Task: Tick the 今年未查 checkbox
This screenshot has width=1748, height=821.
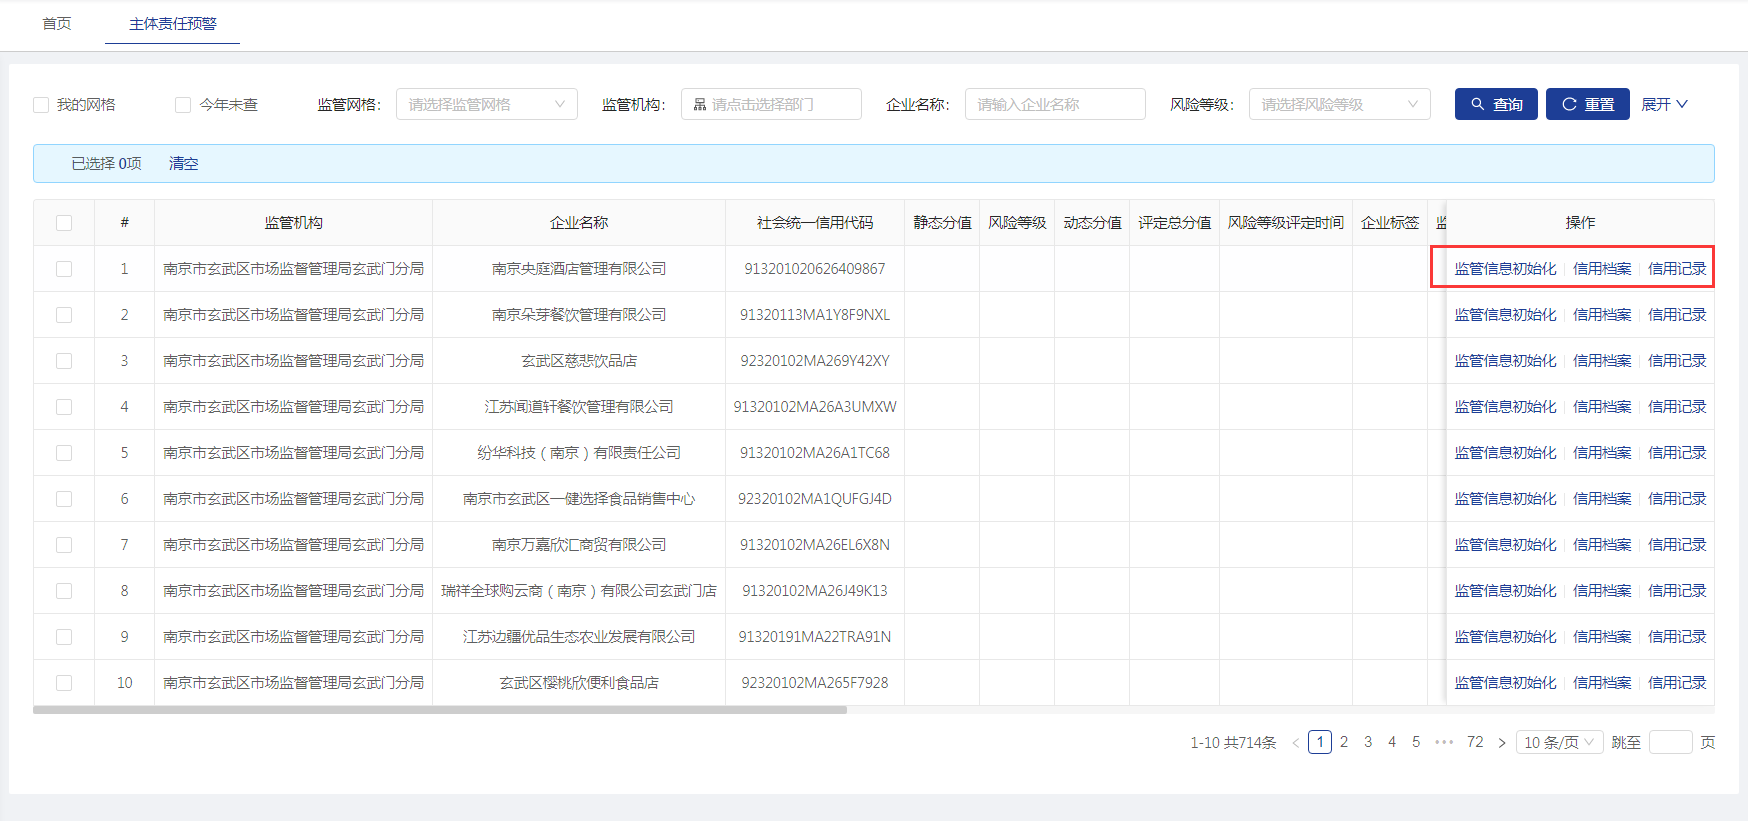Action: tap(183, 105)
